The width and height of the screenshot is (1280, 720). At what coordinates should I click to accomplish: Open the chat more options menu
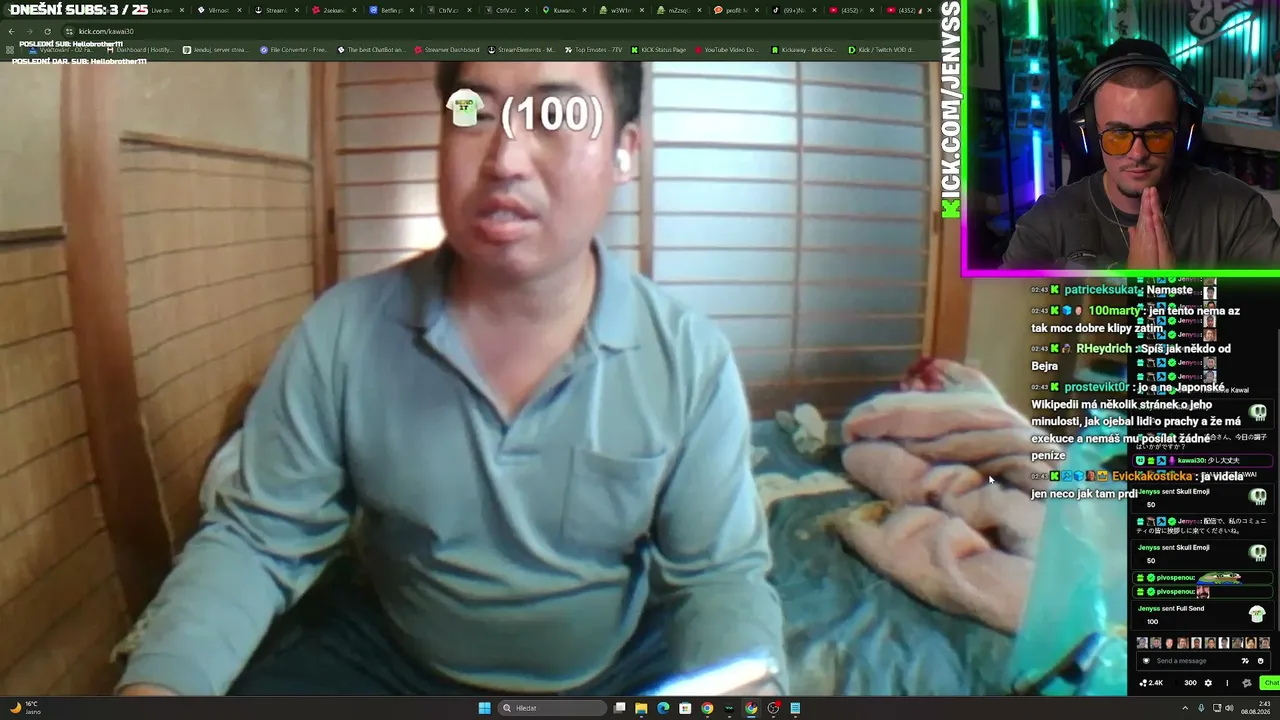coord(1227,683)
